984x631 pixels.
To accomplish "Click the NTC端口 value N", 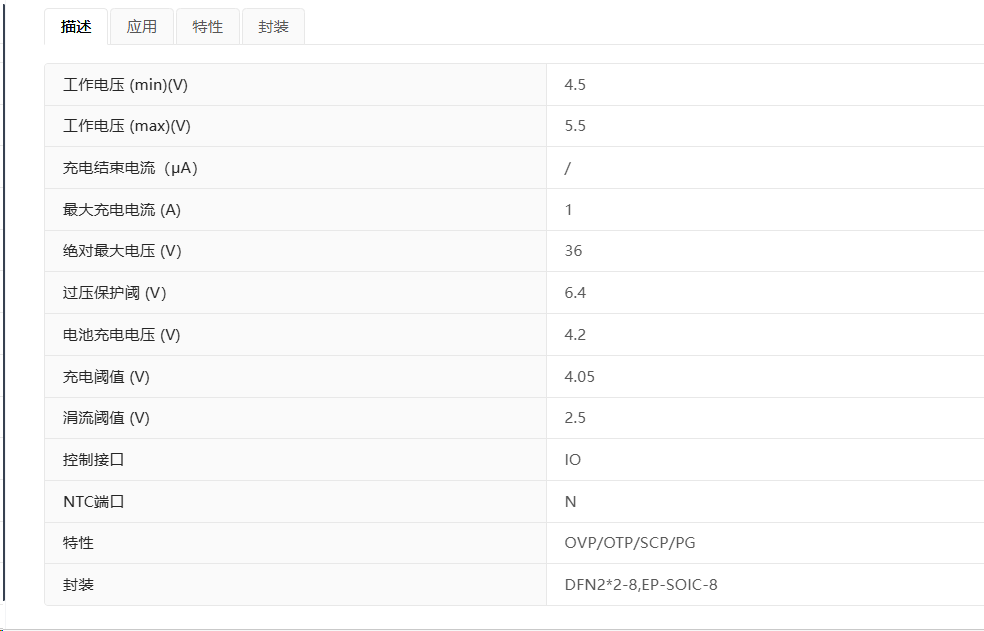I will (570, 502).
